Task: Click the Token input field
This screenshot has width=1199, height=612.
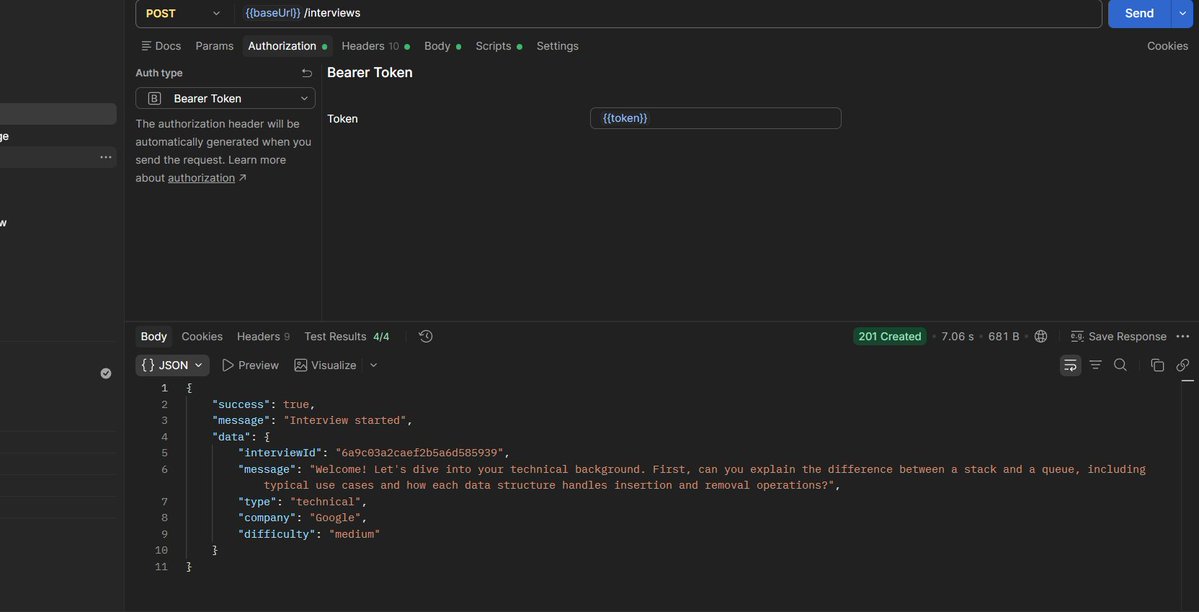Action: click(716, 119)
